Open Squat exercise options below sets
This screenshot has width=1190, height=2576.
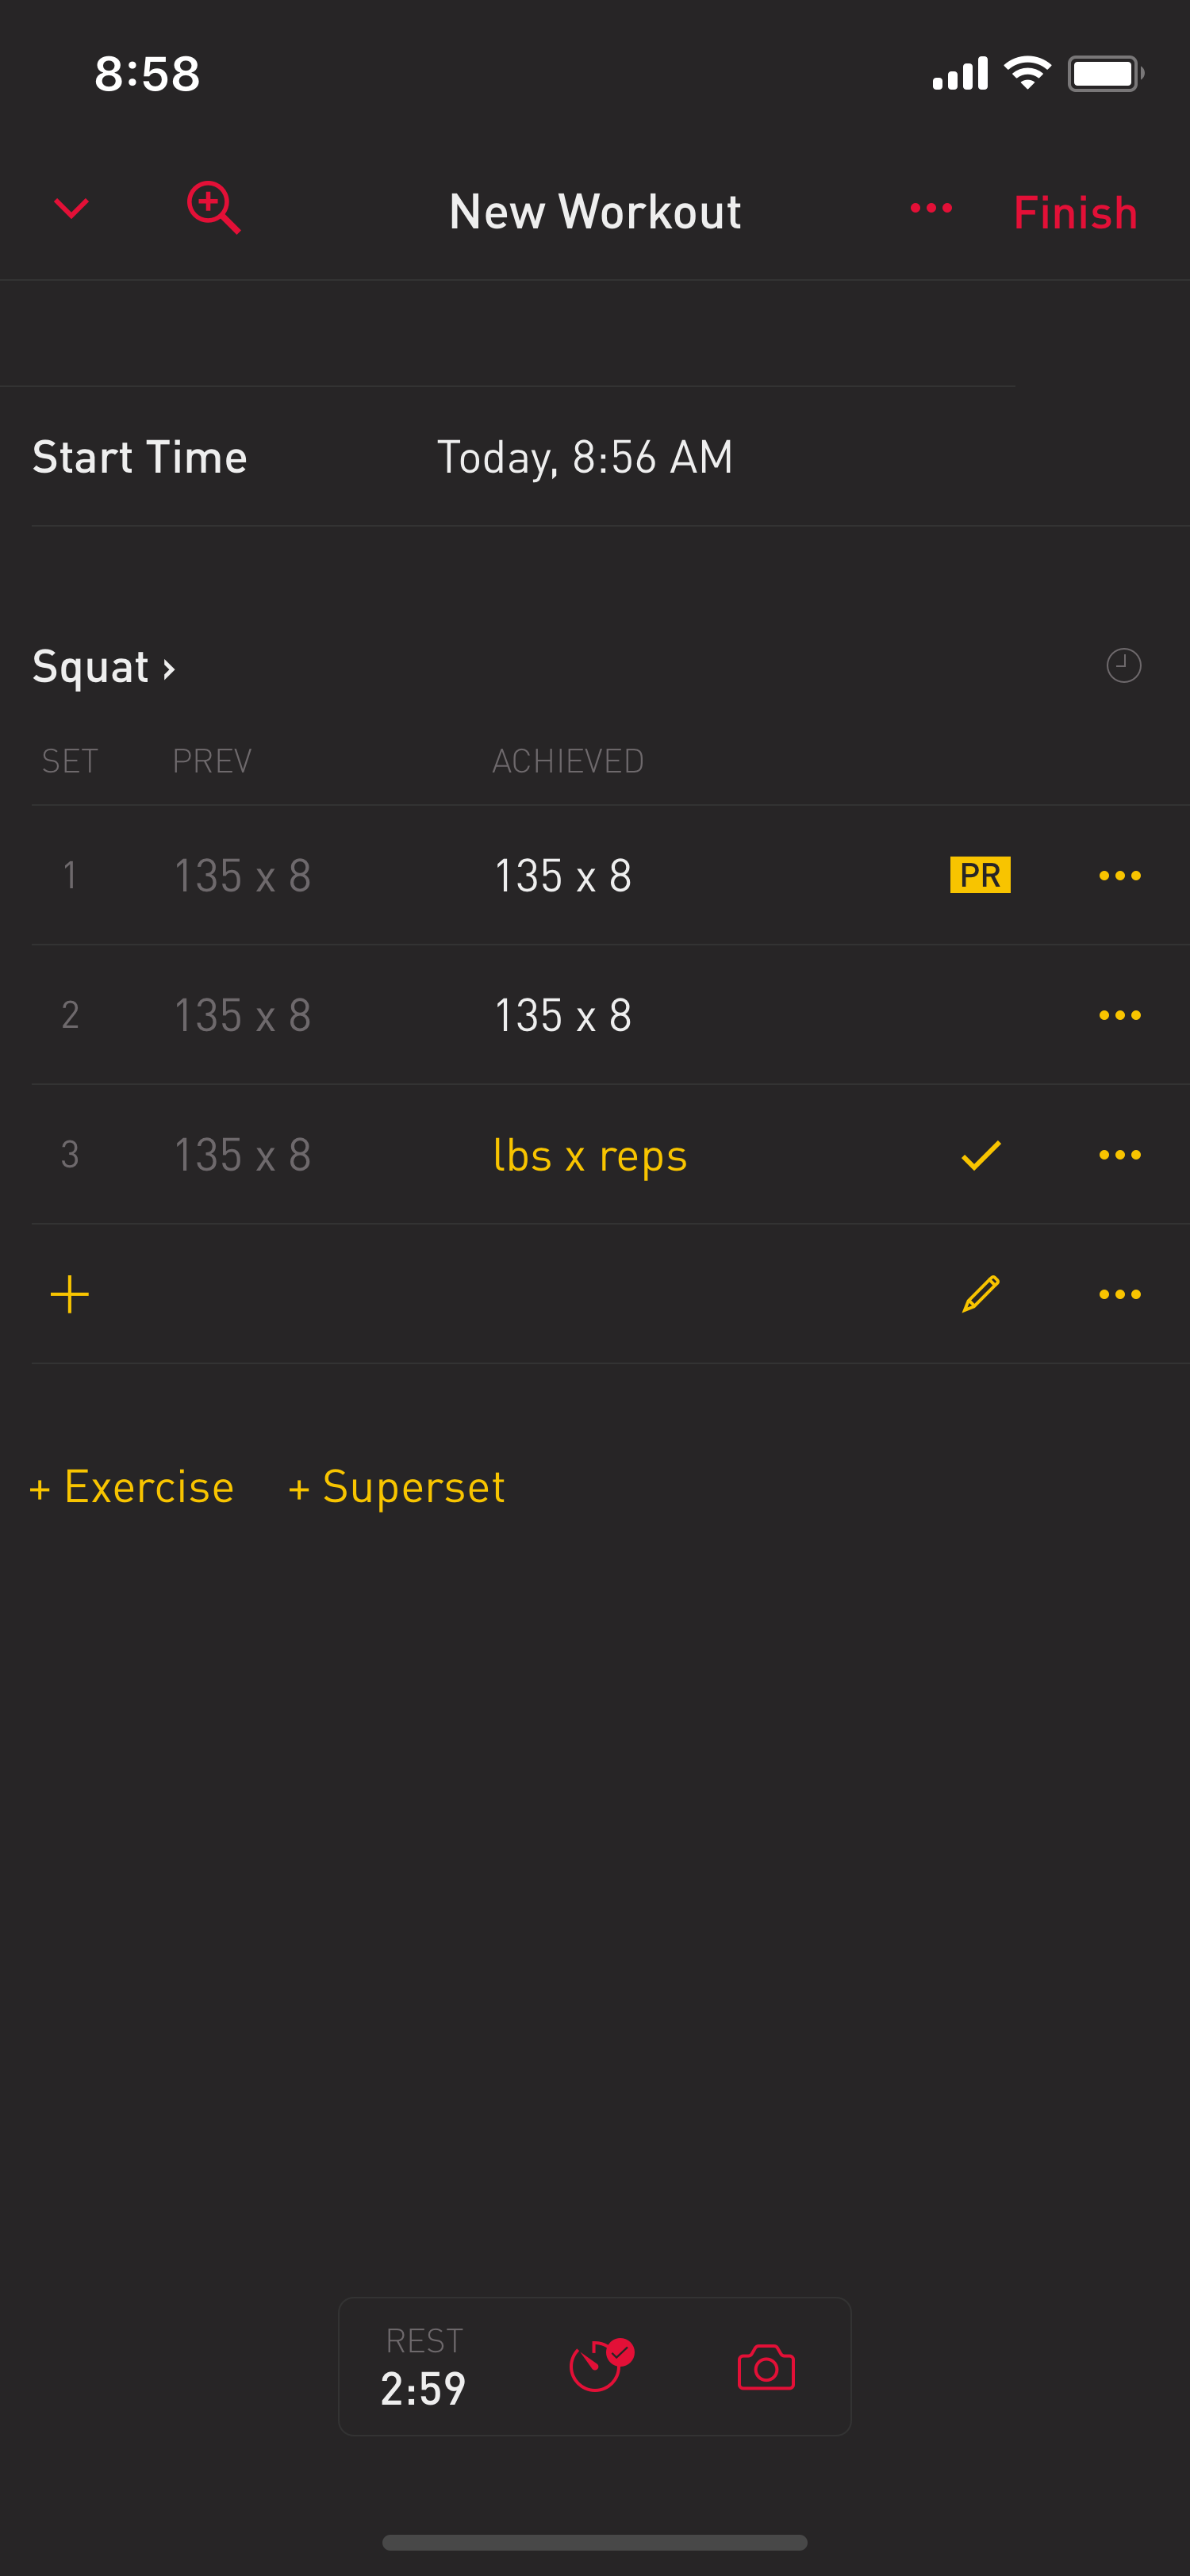(x=1119, y=1294)
